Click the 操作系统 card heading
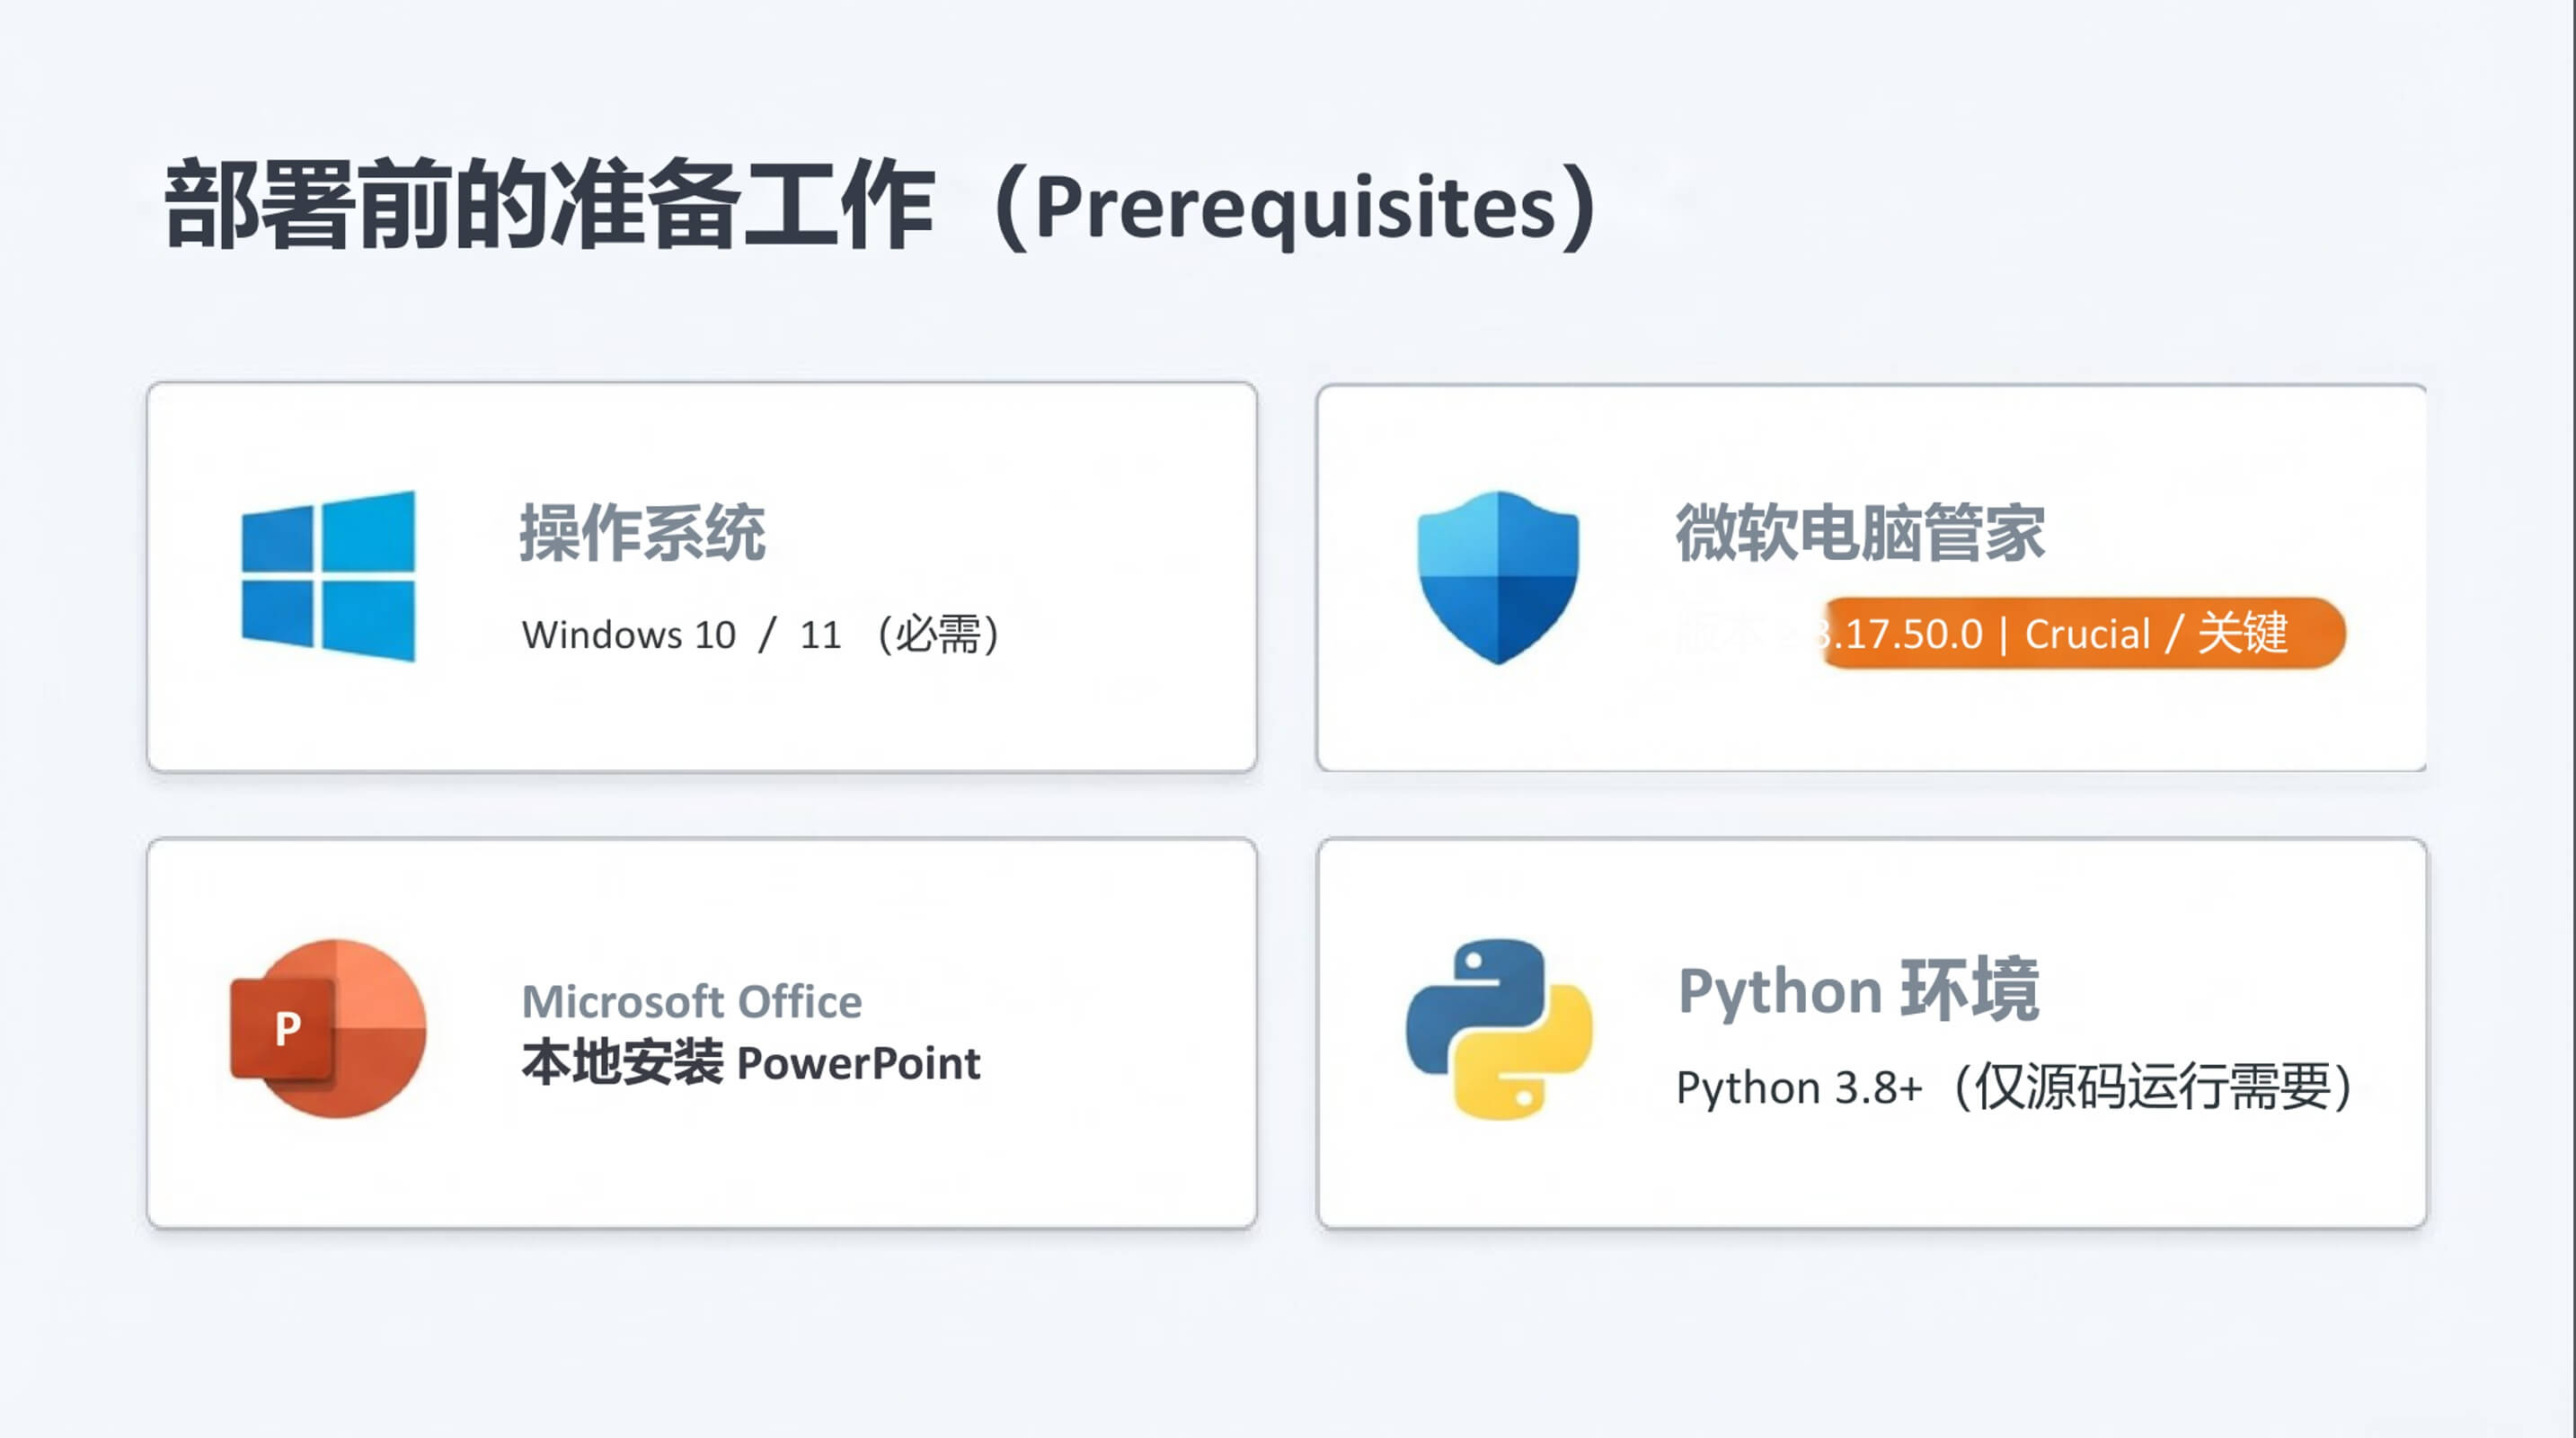Viewport: 2576px width, 1438px height. coord(642,533)
